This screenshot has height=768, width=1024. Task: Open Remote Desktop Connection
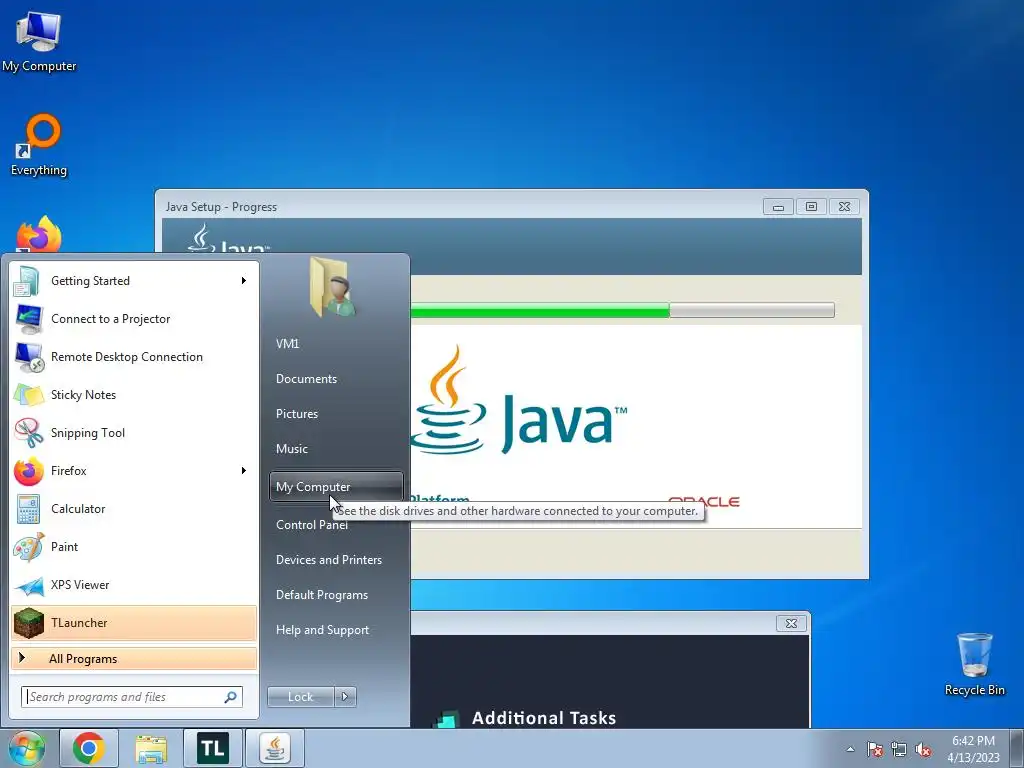134,357
